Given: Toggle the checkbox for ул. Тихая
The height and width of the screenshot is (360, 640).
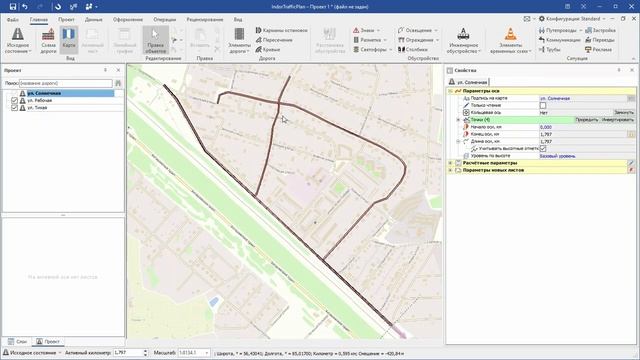Looking at the screenshot, I should (x=14, y=108).
